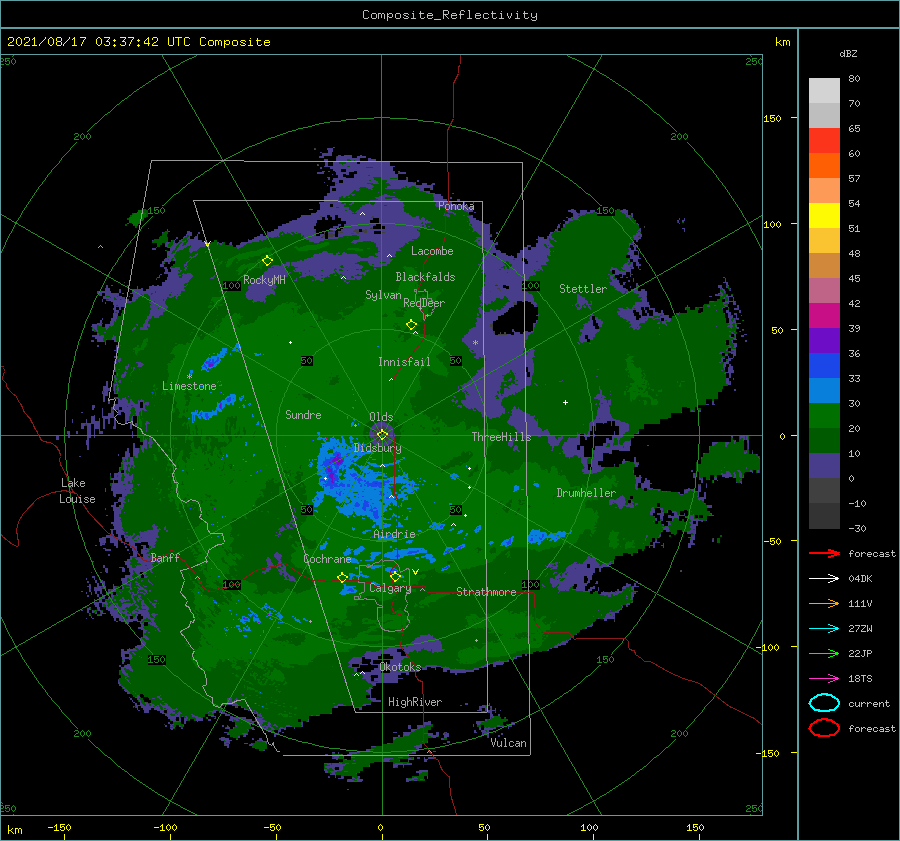This screenshot has height=841, width=900.
Task: Click the Composite_Reflectivity title
Action: tap(450, 15)
